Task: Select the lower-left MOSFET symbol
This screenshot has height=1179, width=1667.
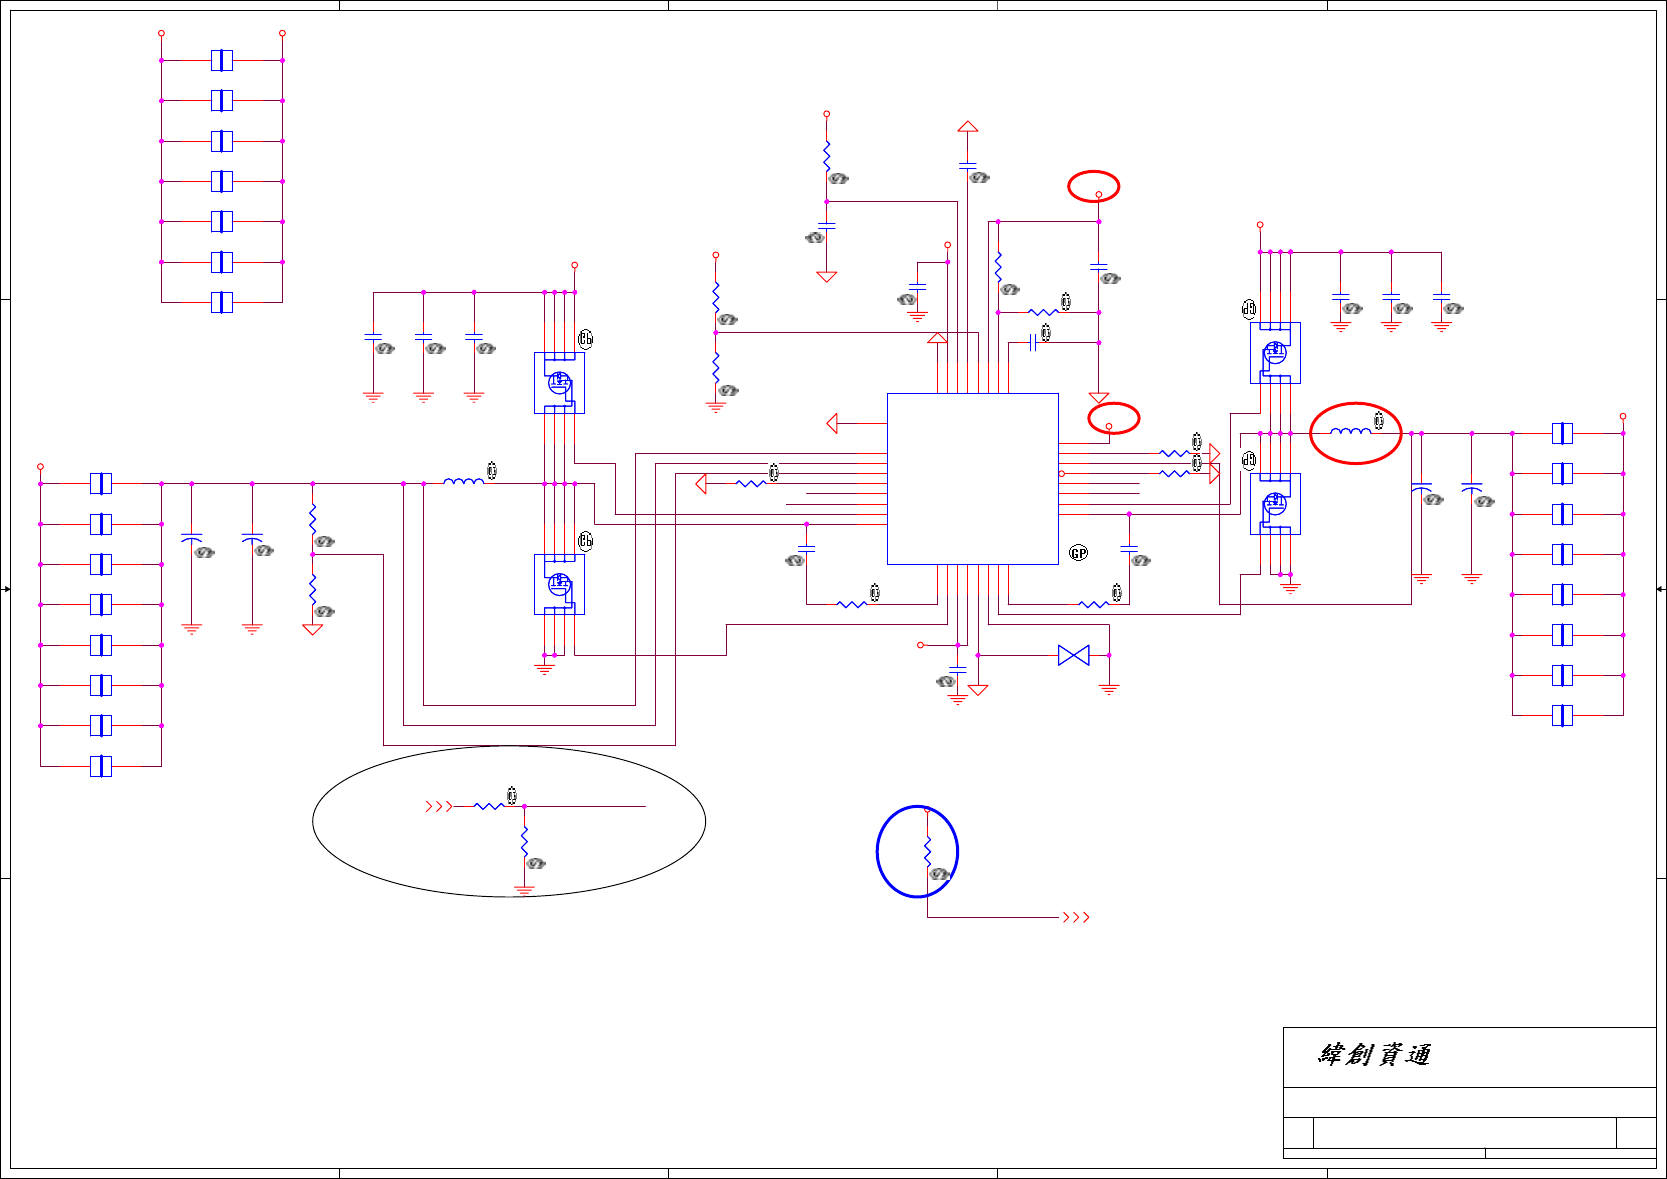Action: coord(559,584)
